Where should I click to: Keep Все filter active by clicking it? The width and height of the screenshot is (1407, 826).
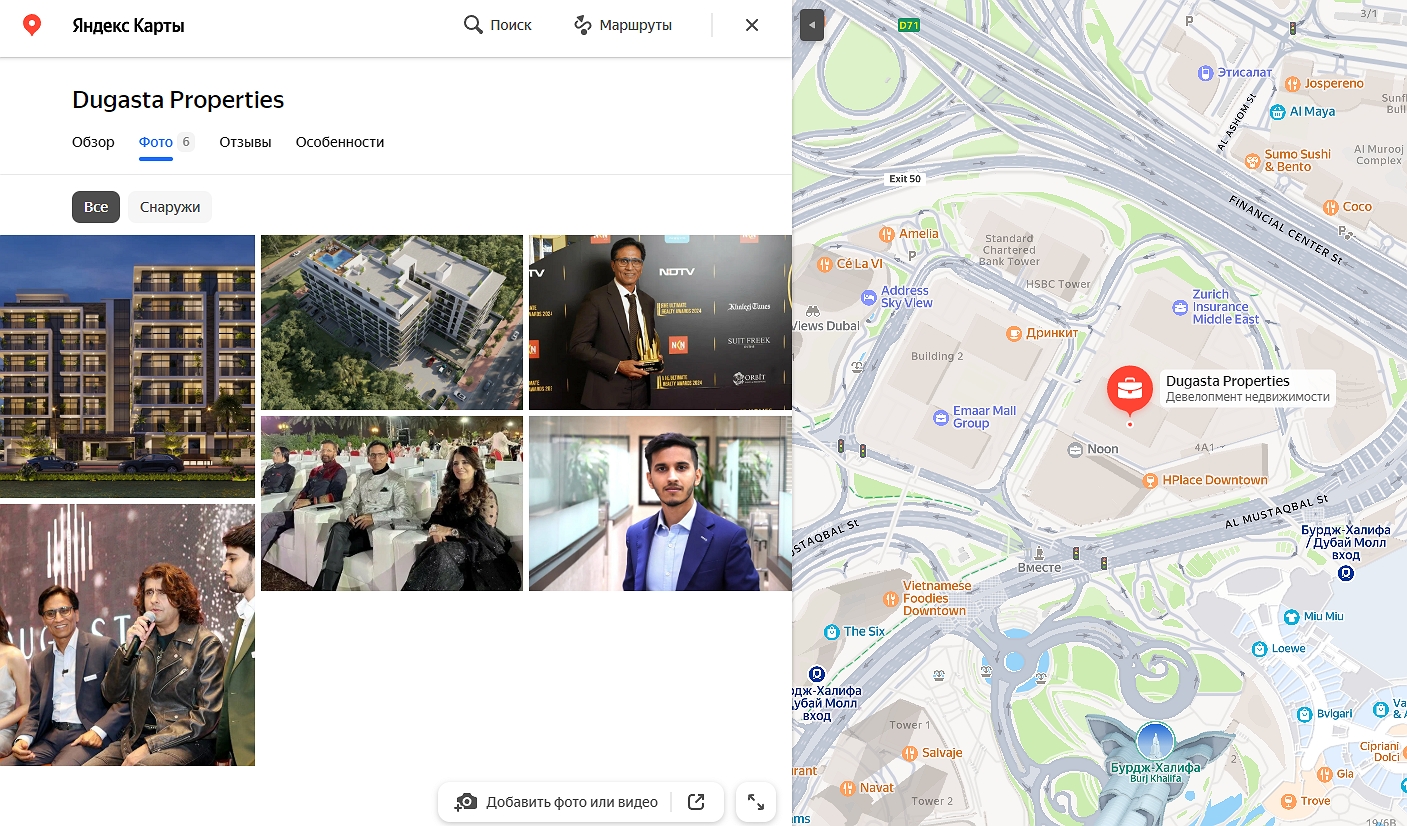tap(96, 207)
